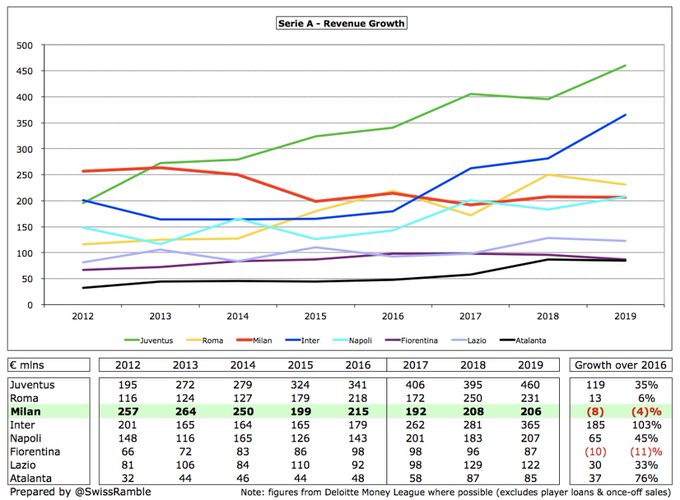Click Atalanta 2012 revenue value 32
Viewport: 680px width, 500px height.
tap(128, 478)
